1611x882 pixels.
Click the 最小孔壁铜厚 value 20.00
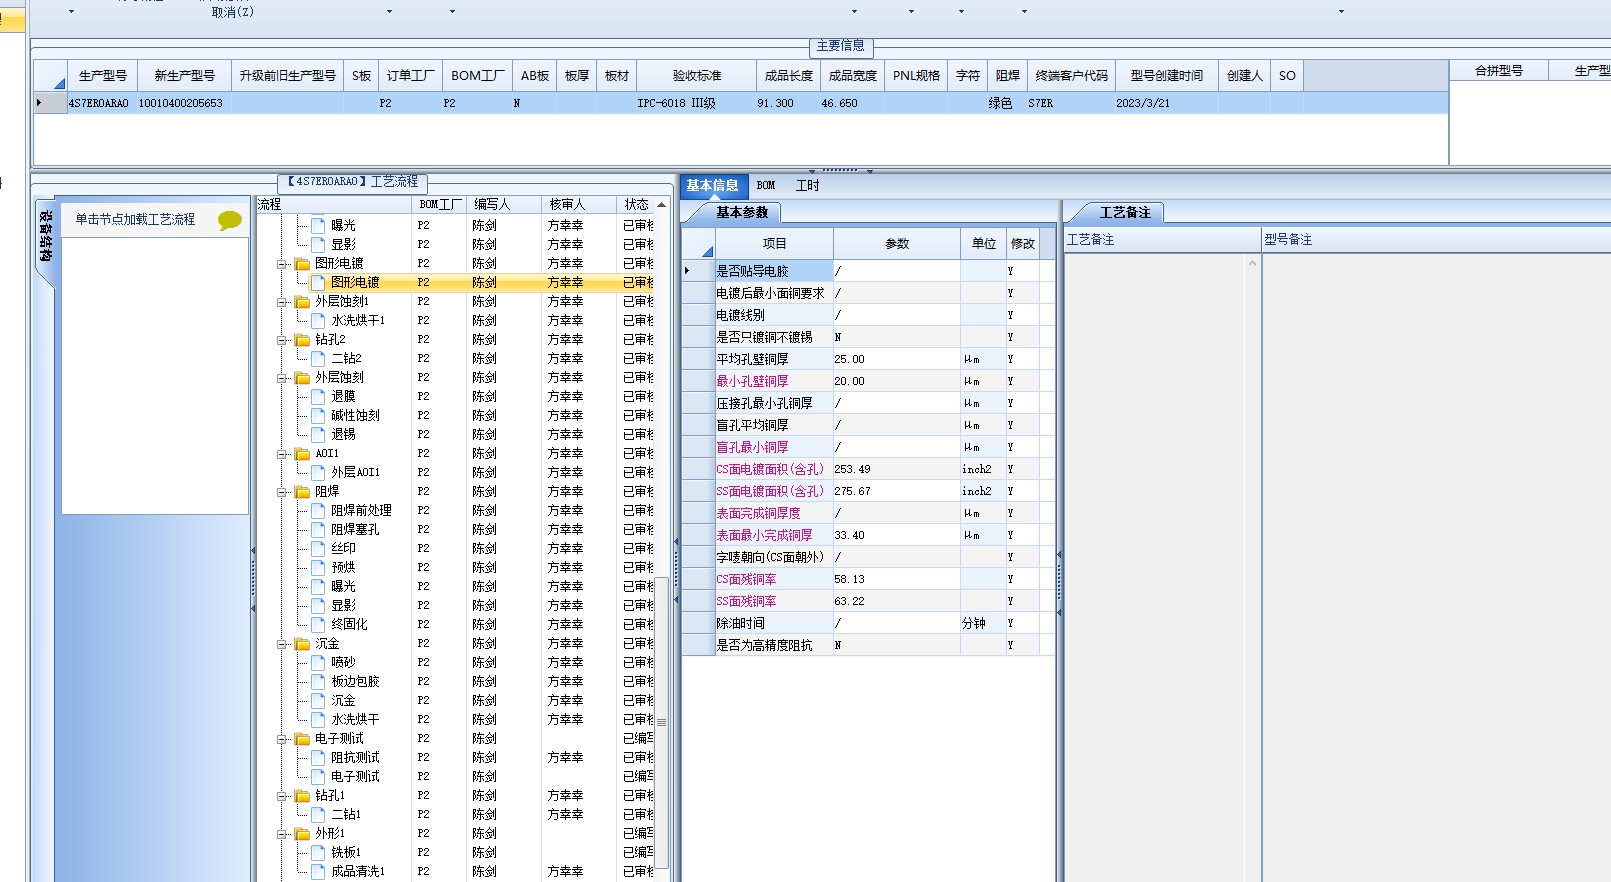click(896, 381)
